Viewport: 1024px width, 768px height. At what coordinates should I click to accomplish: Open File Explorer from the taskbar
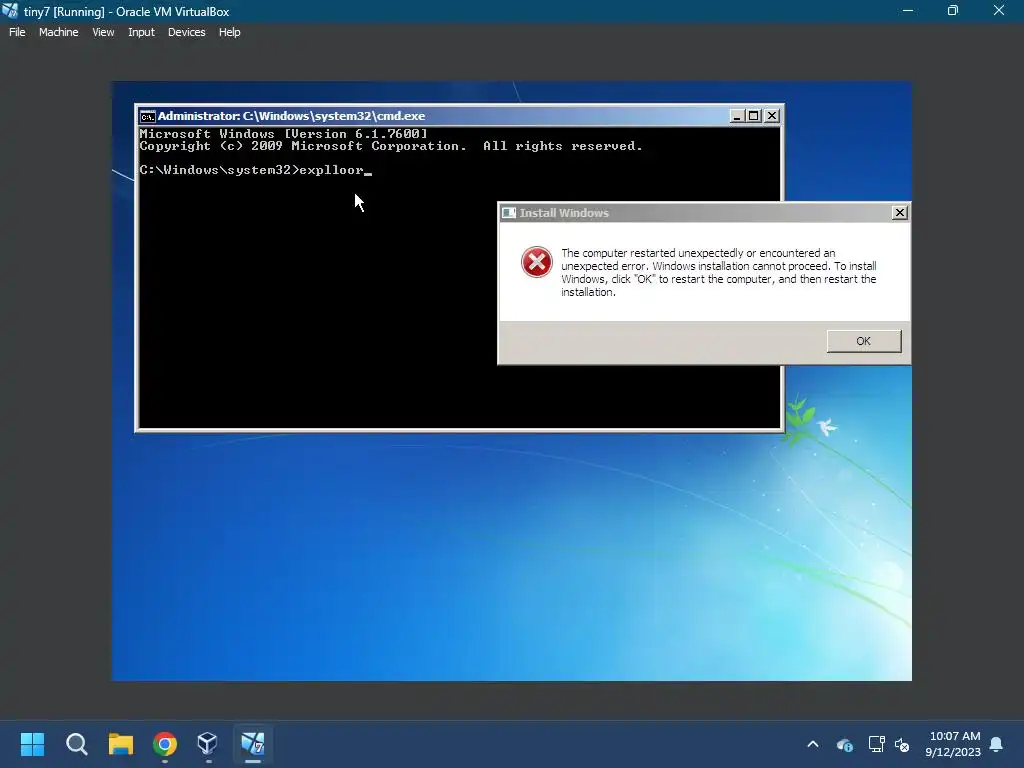[x=121, y=744]
